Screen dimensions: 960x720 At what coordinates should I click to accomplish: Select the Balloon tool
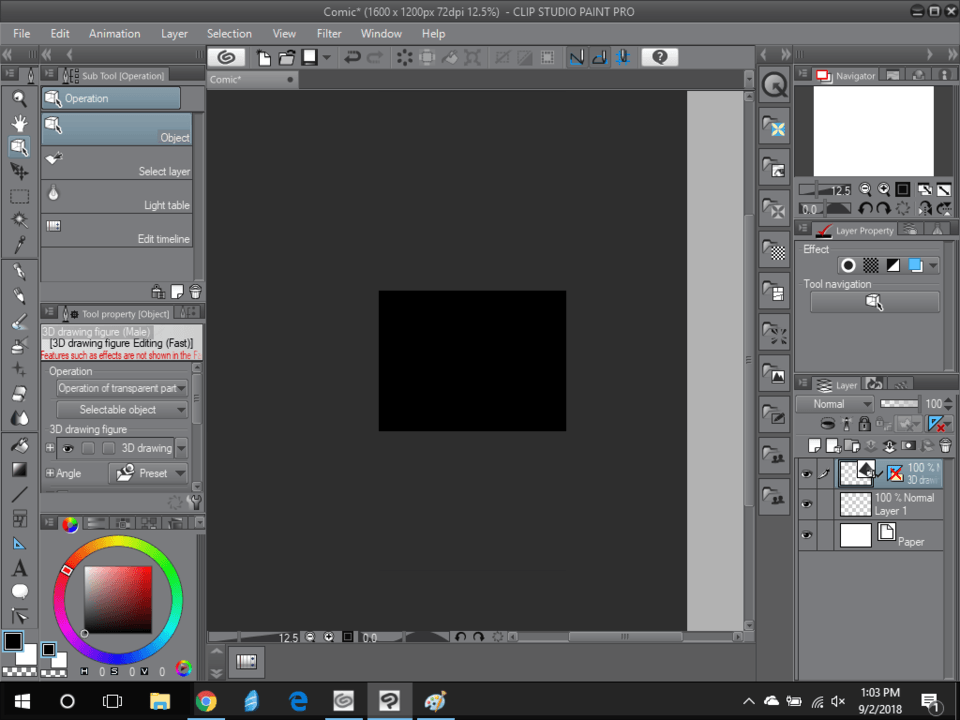pyautogui.click(x=20, y=591)
